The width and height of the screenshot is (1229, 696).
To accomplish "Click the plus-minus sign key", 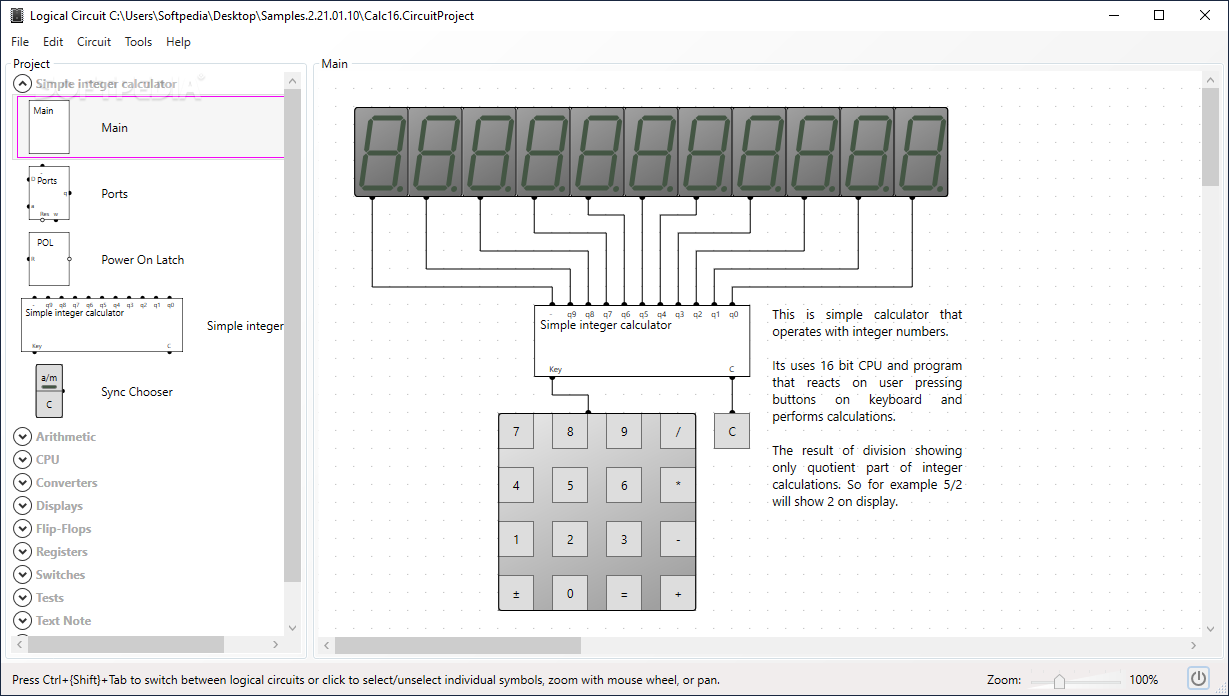I will 516,594.
